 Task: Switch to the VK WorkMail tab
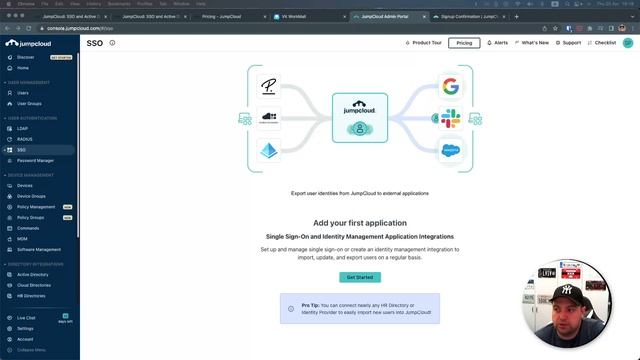pyautogui.click(x=310, y=17)
